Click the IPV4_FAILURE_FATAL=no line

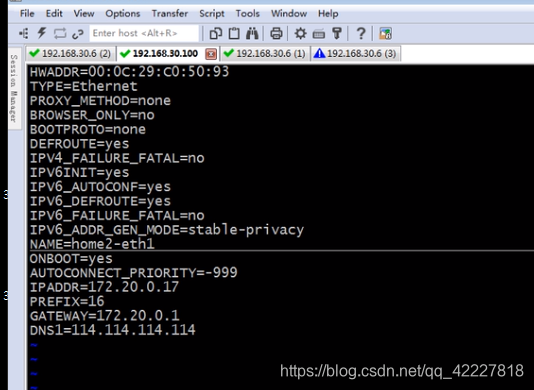(117, 158)
